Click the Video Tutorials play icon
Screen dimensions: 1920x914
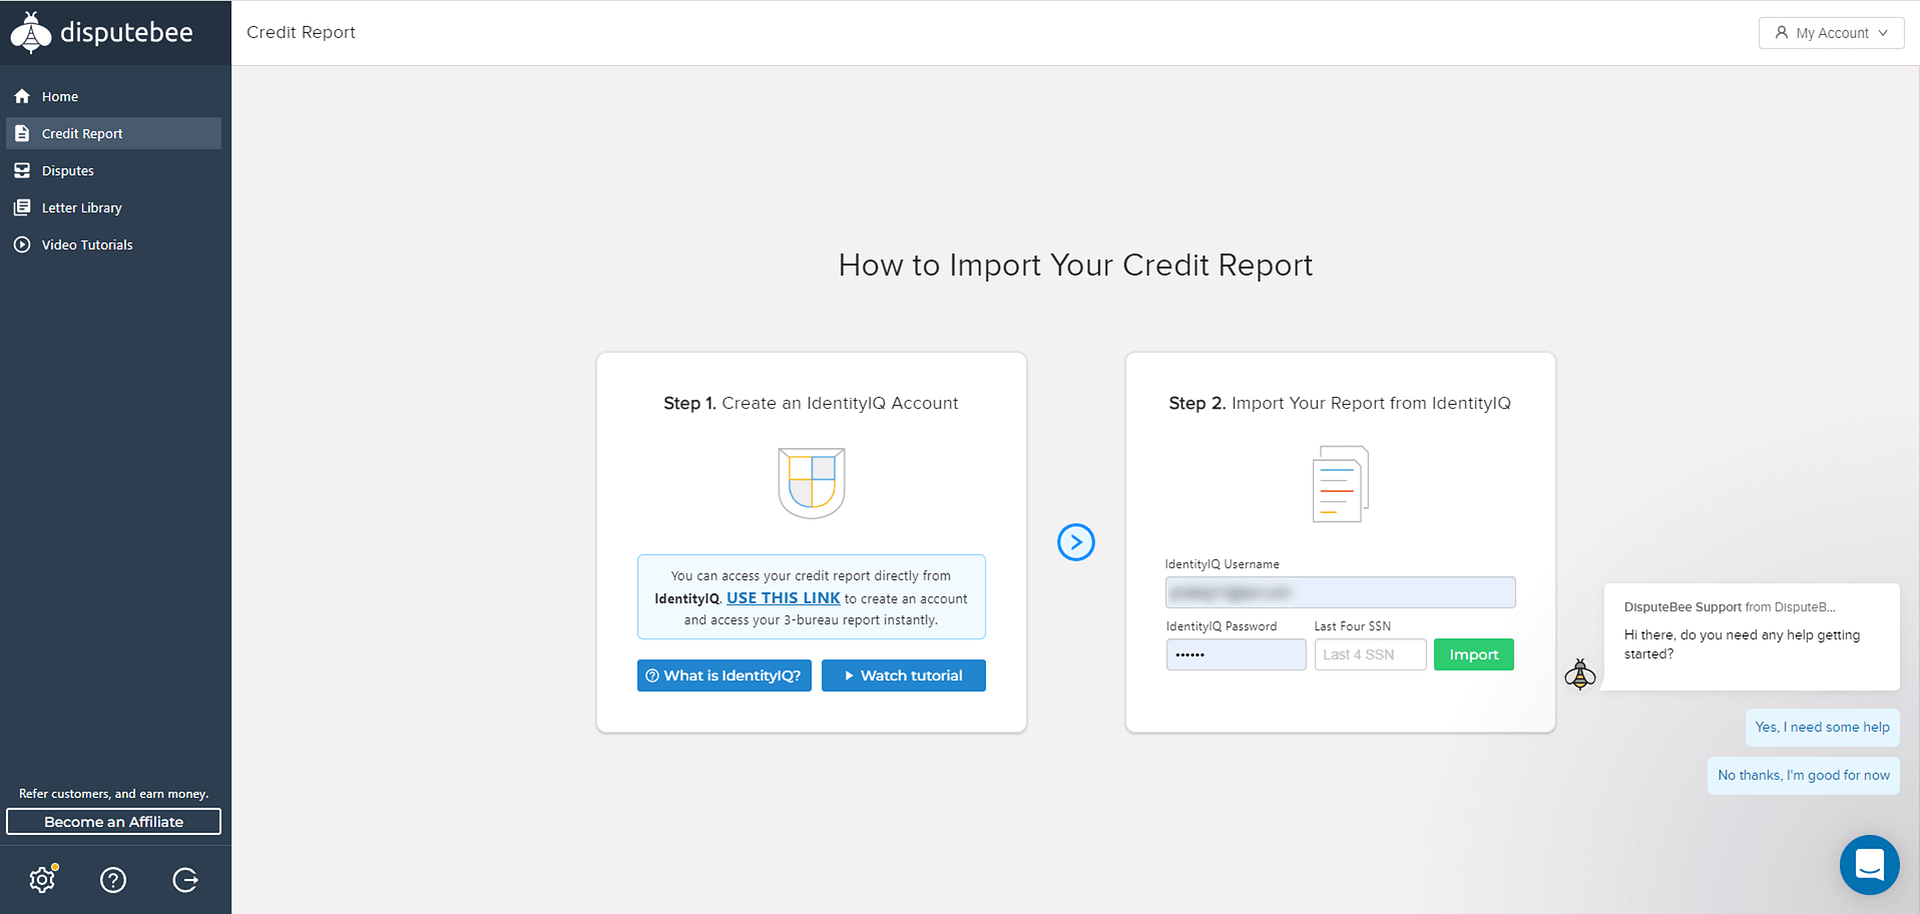coord(22,245)
